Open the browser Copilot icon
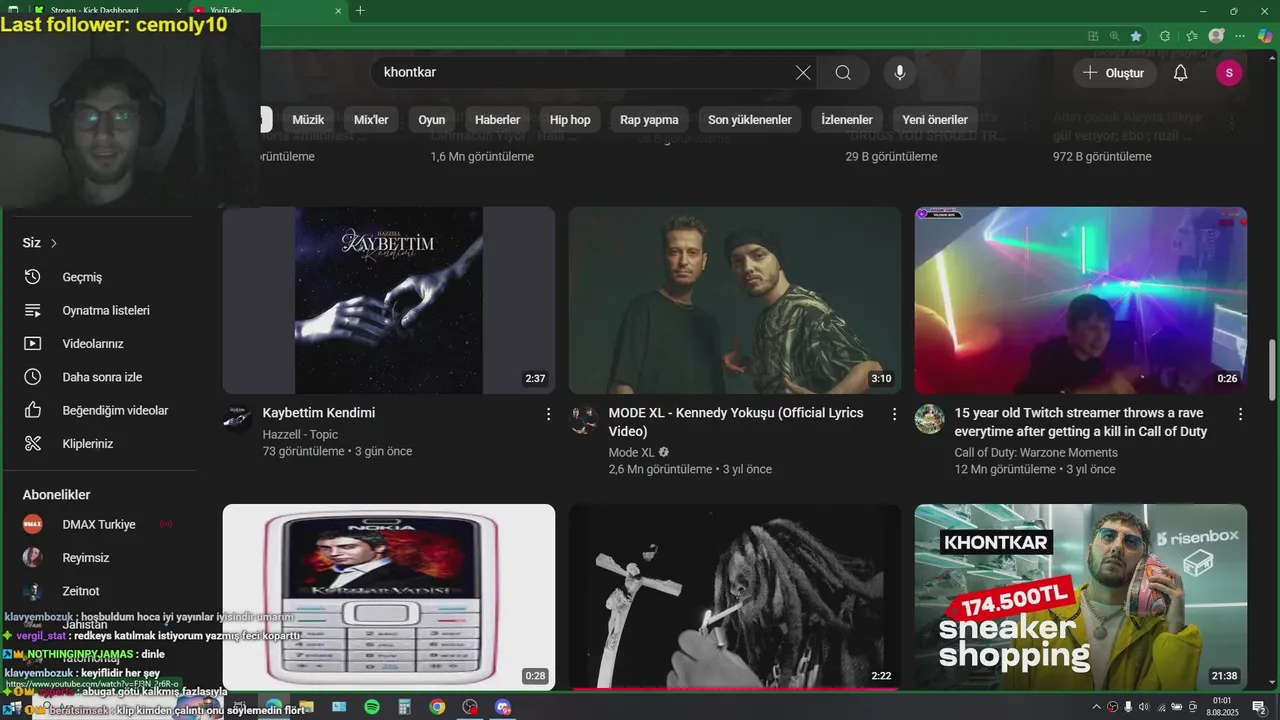The width and height of the screenshot is (1280, 720). point(1265,36)
